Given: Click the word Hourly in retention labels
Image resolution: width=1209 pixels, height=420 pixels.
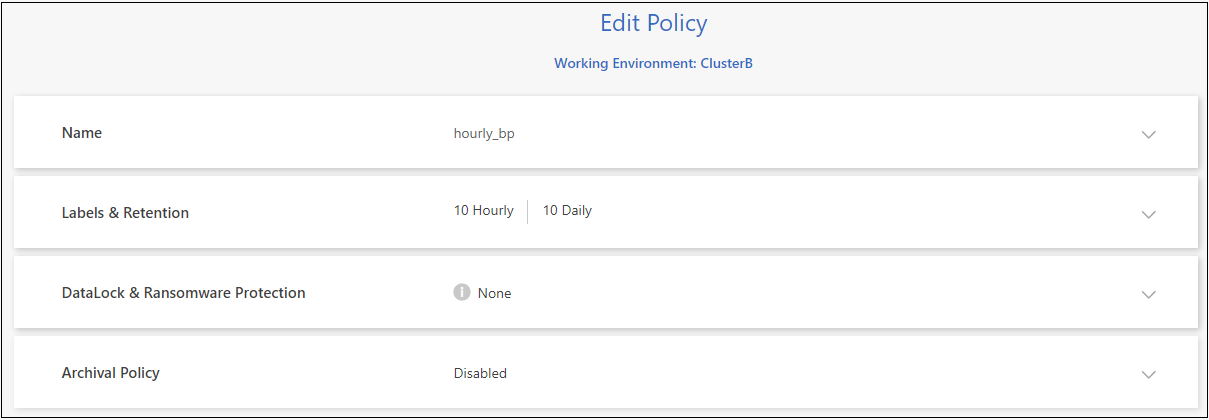Looking at the screenshot, I should click(493, 211).
